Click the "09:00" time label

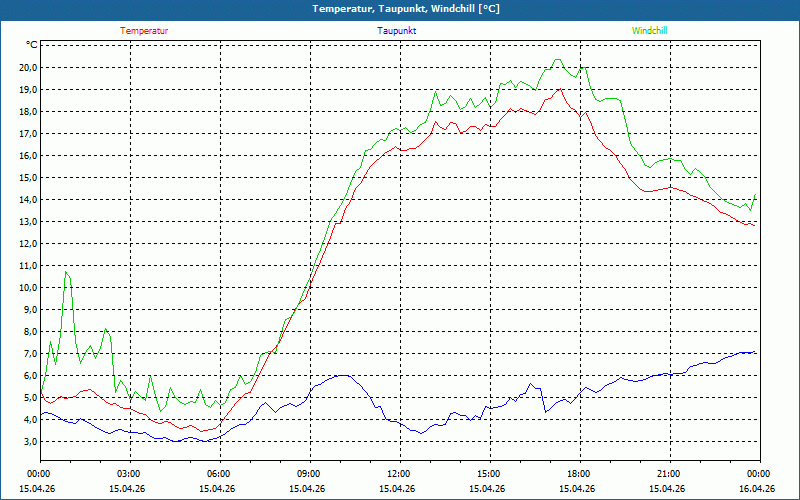pyautogui.click(x=310, y=473)
